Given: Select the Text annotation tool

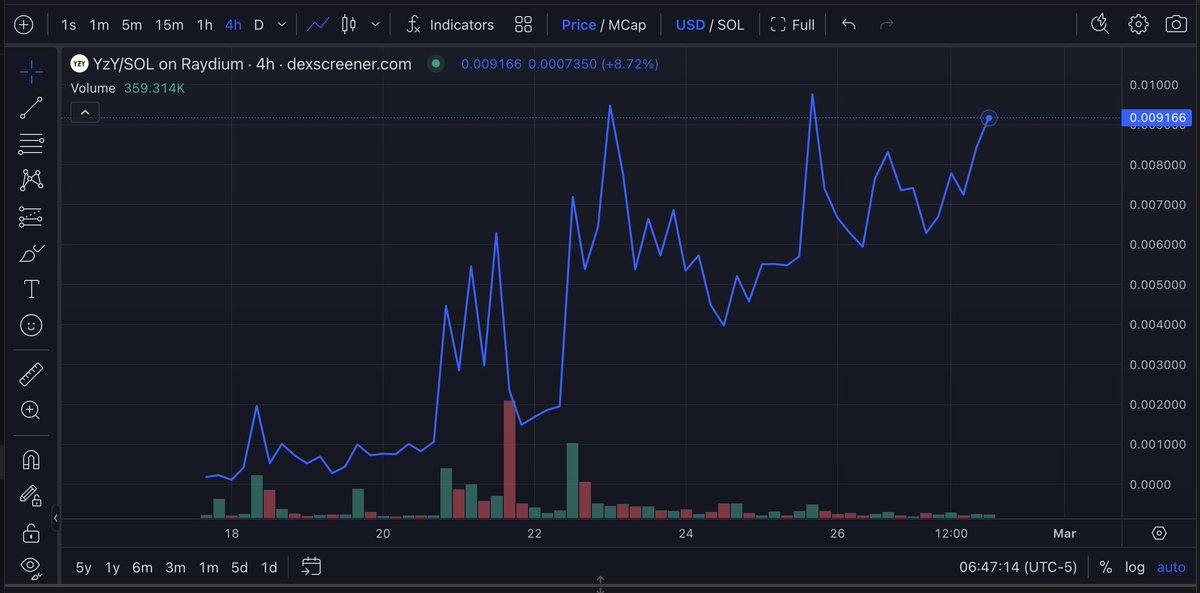Looking at the screenshot, I should click(x=31, y=289).
